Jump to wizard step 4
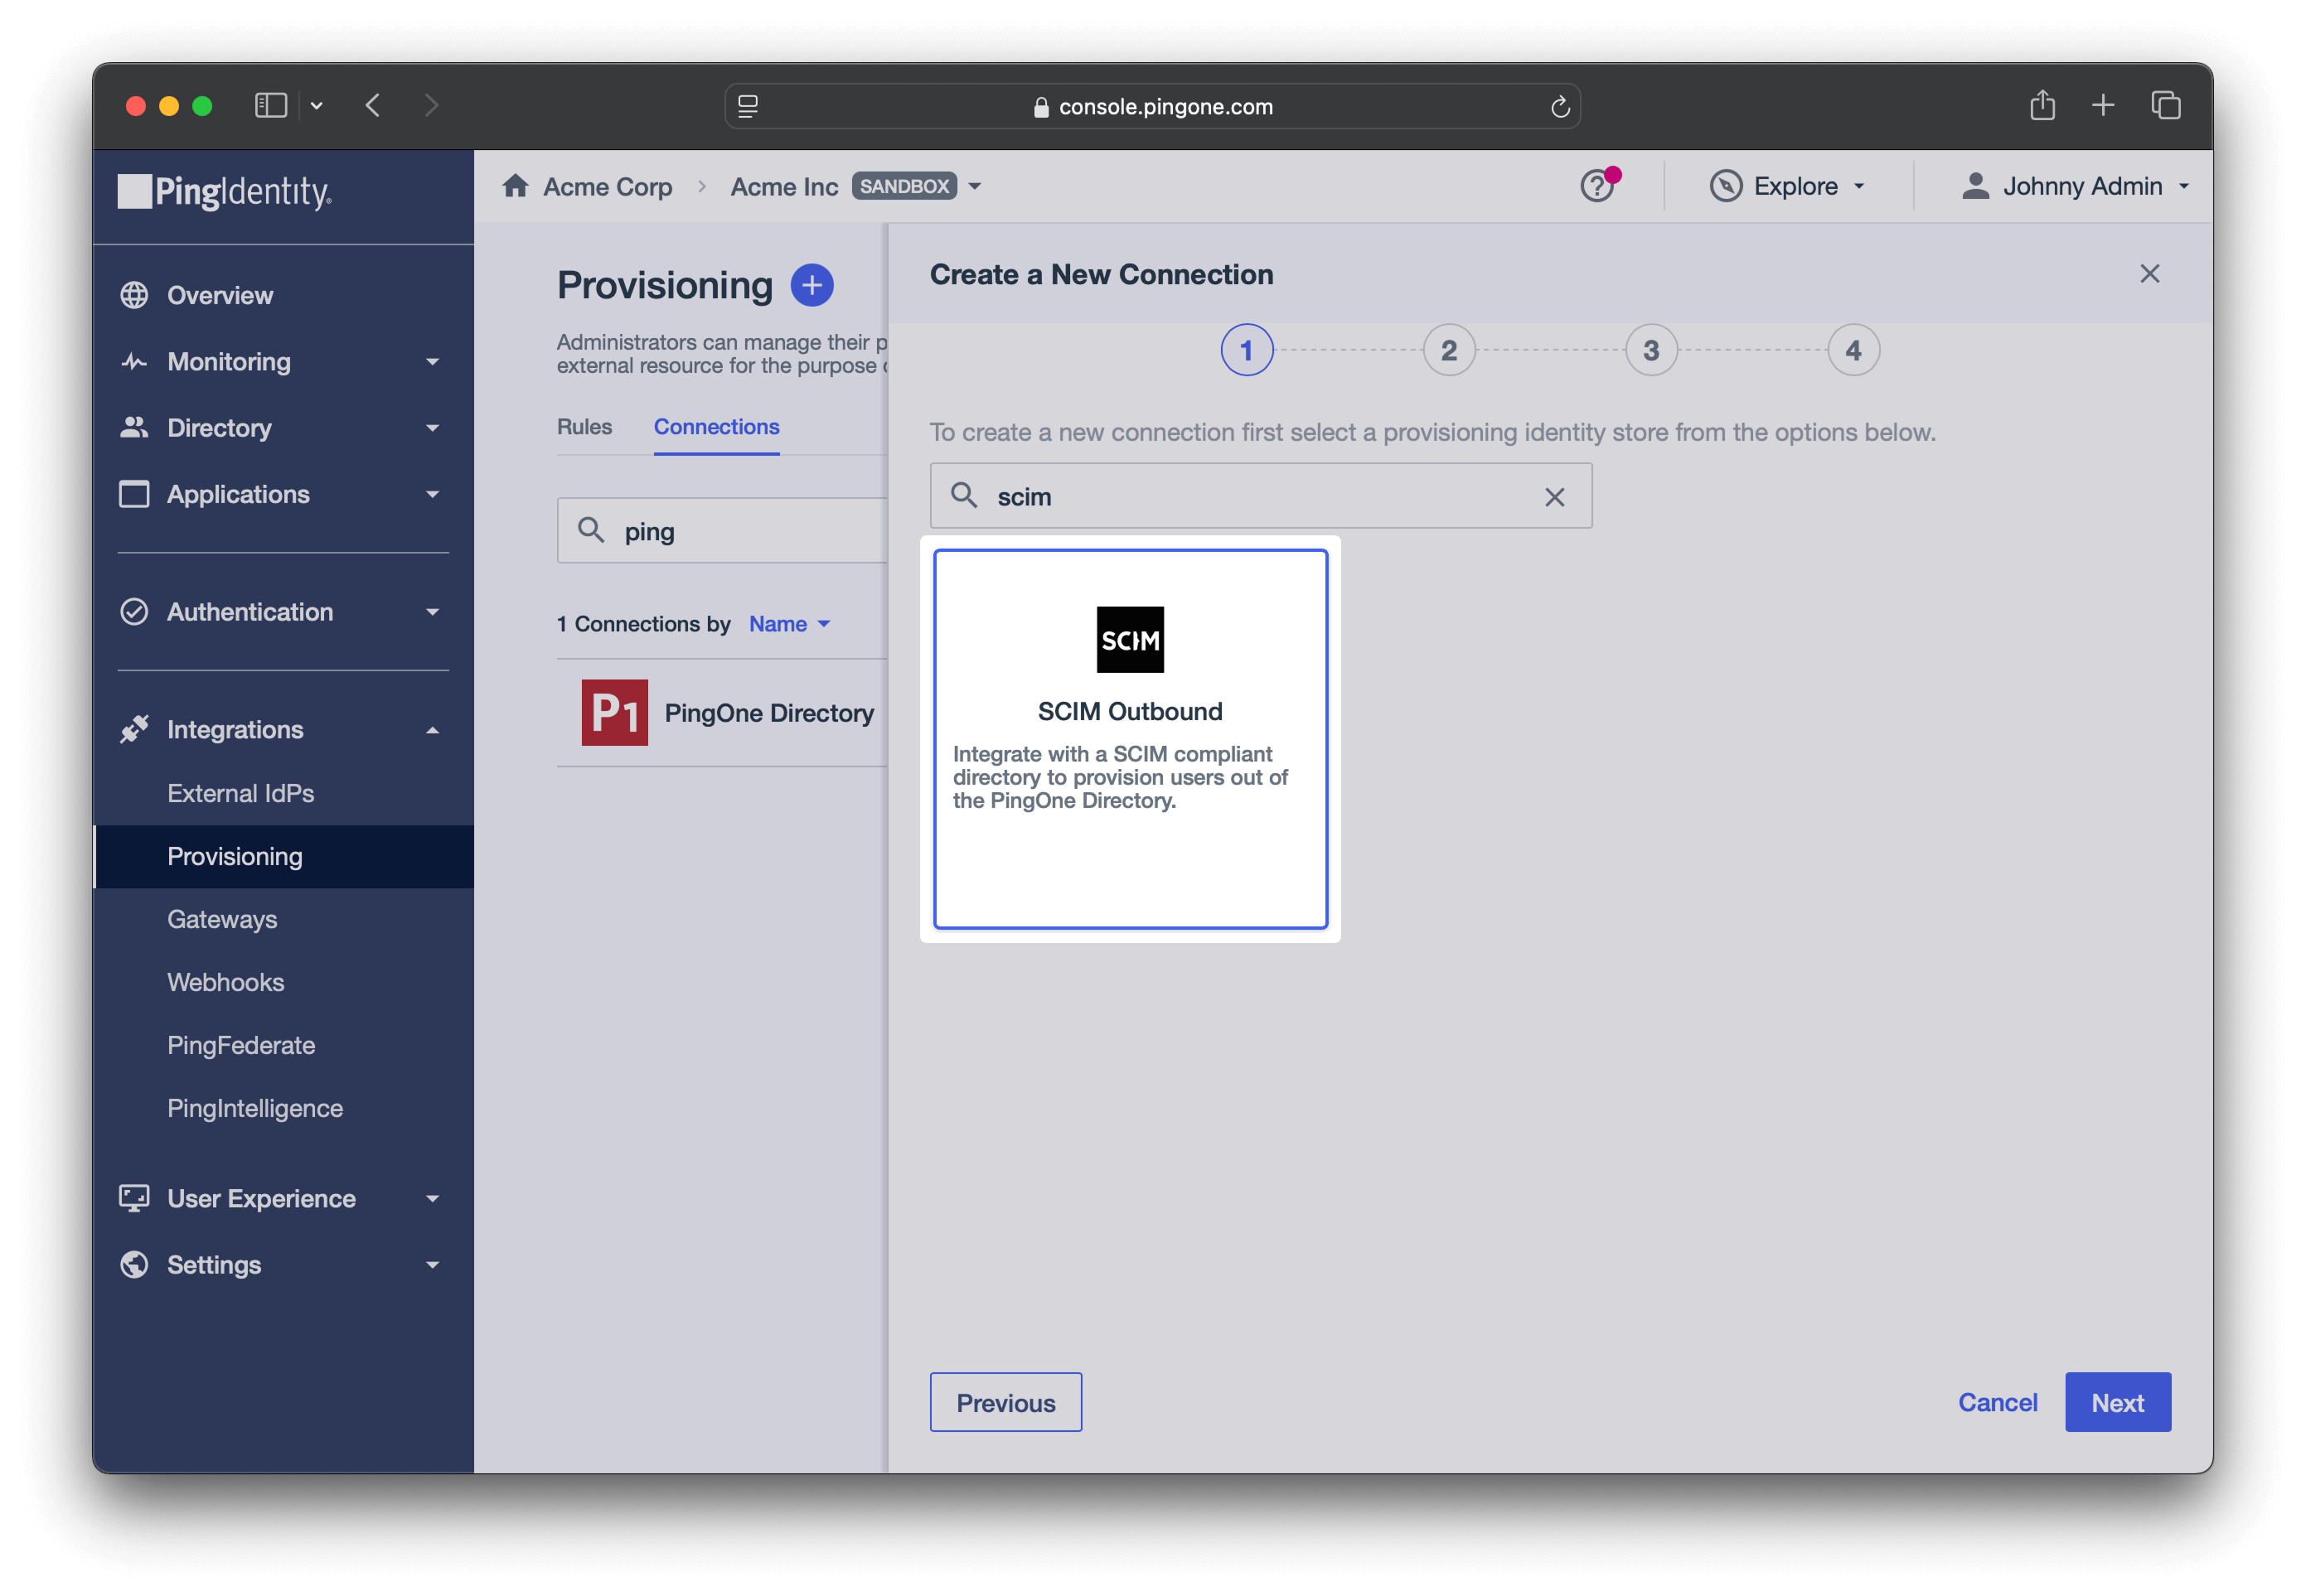The image size is (2306, 1596). tap(1853, 350)
